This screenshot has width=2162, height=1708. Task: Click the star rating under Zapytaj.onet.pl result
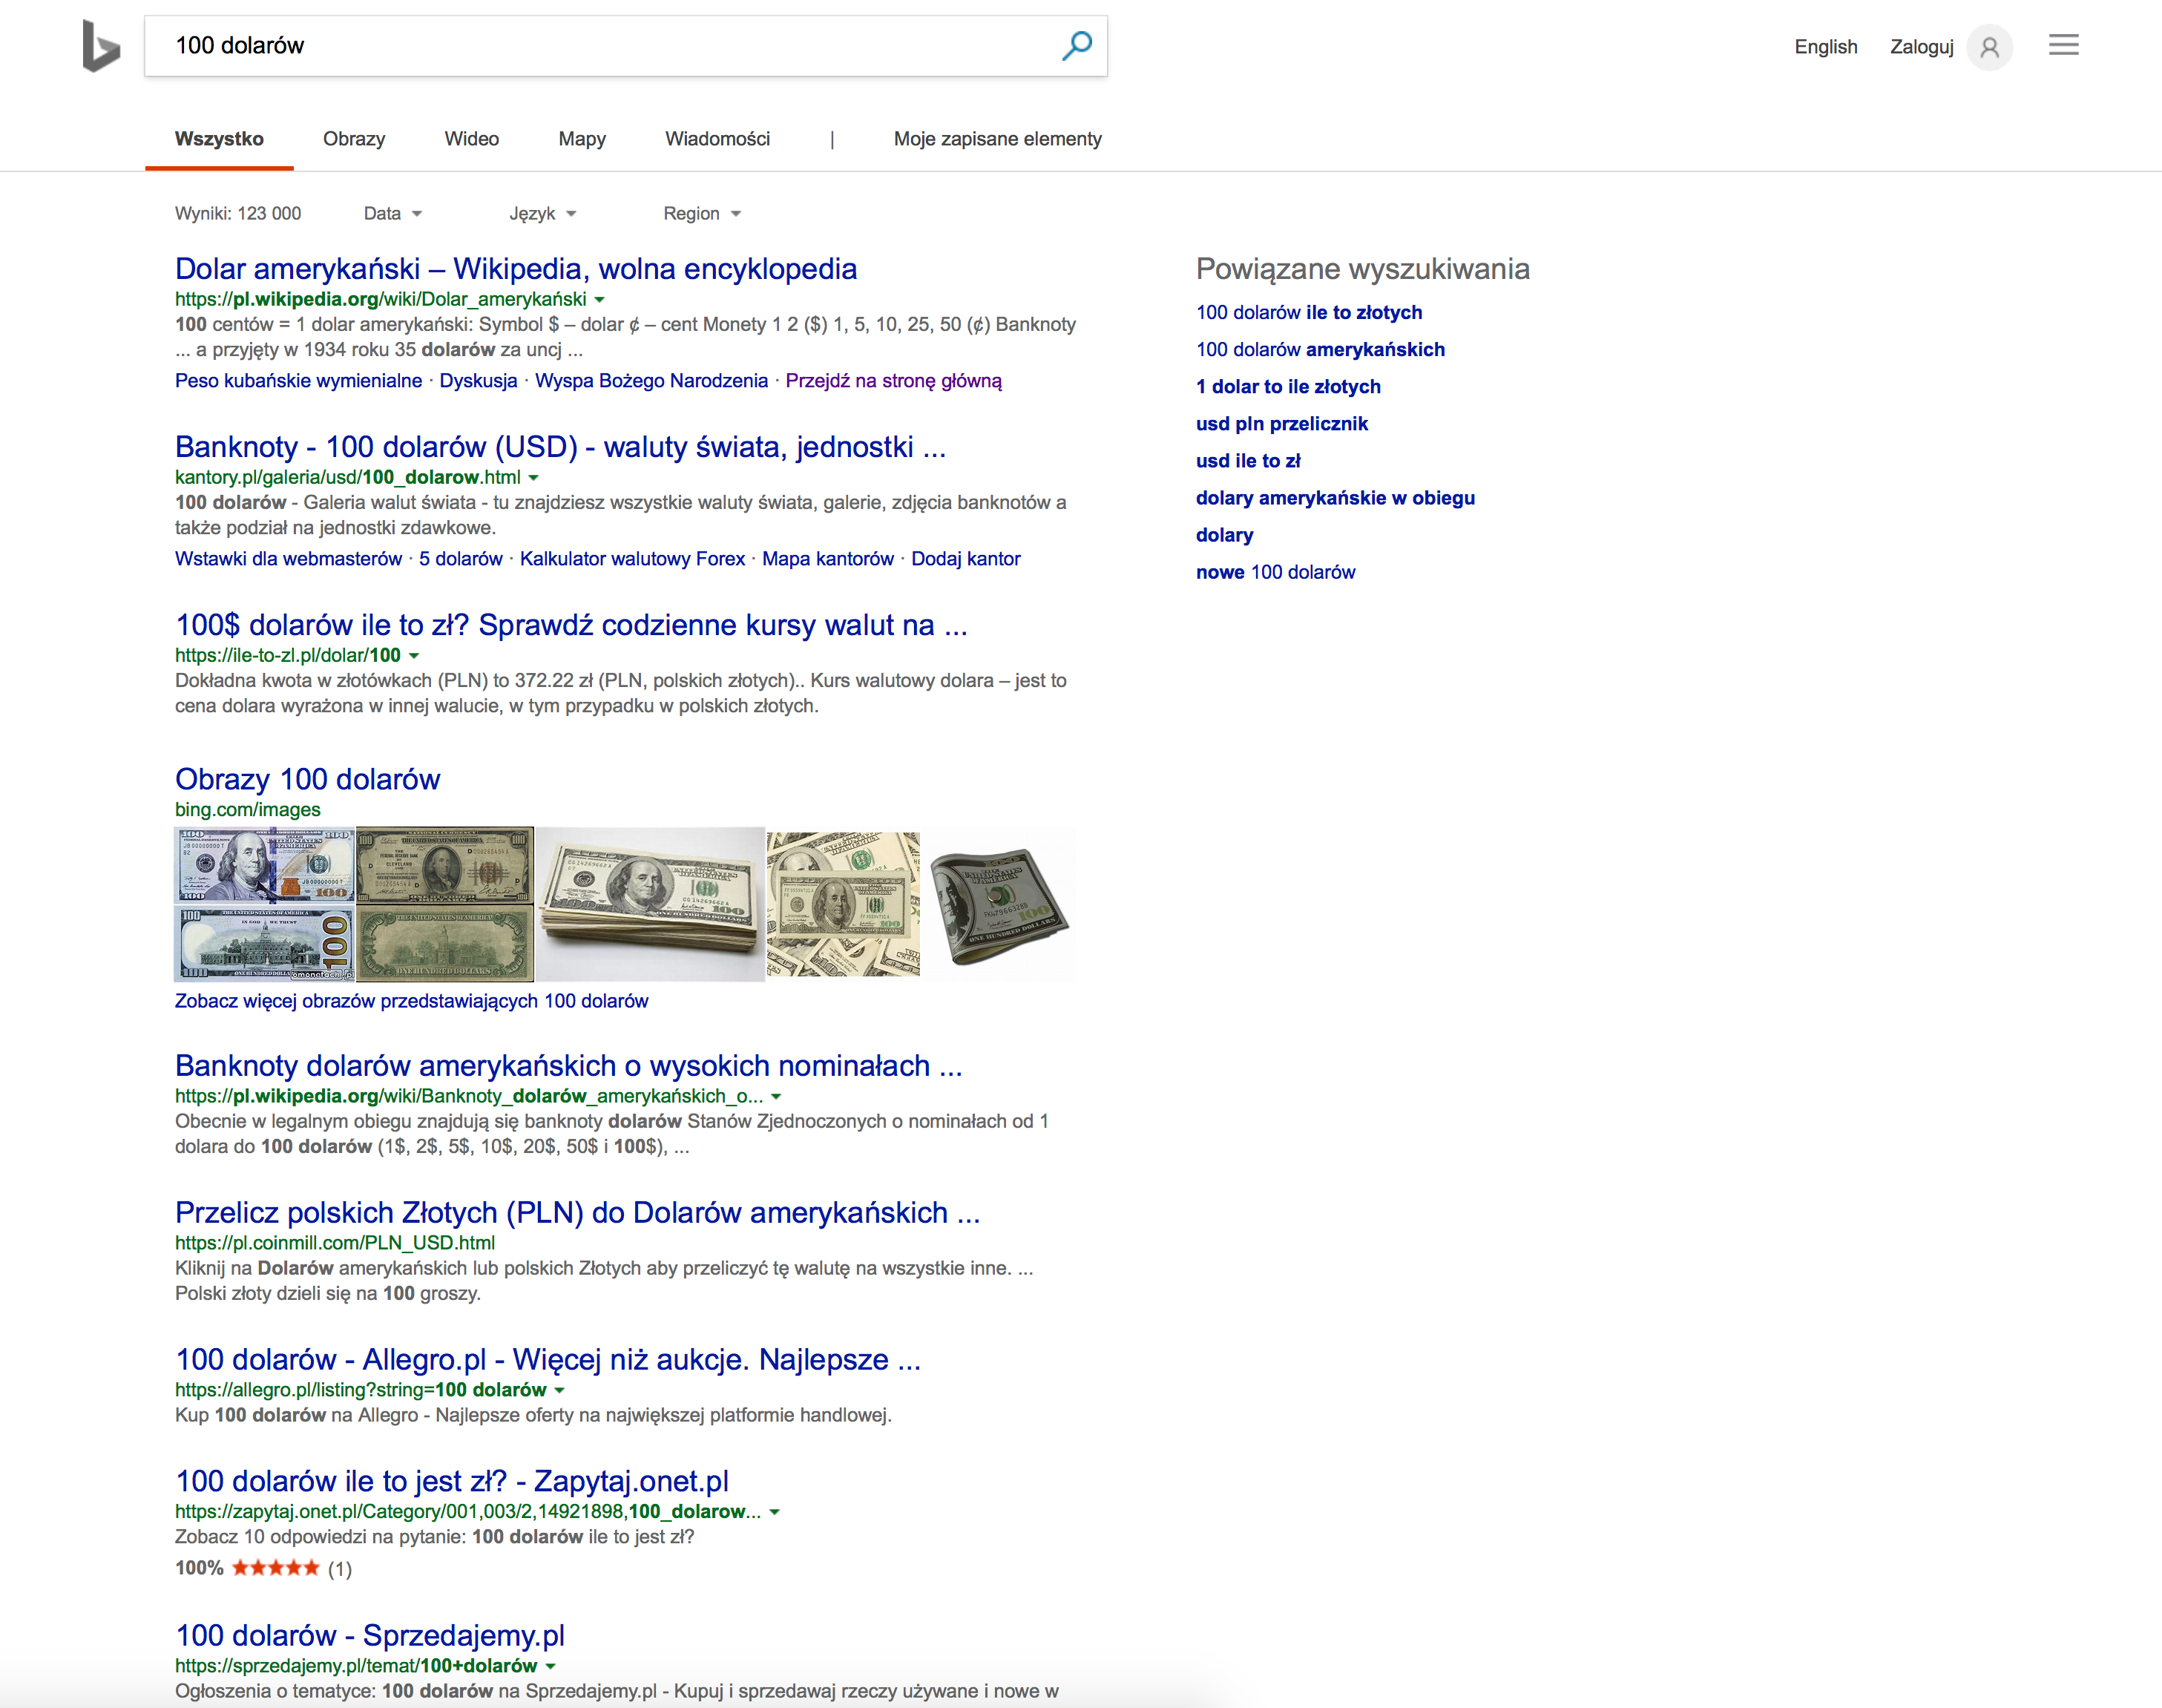click(275, 1567)
